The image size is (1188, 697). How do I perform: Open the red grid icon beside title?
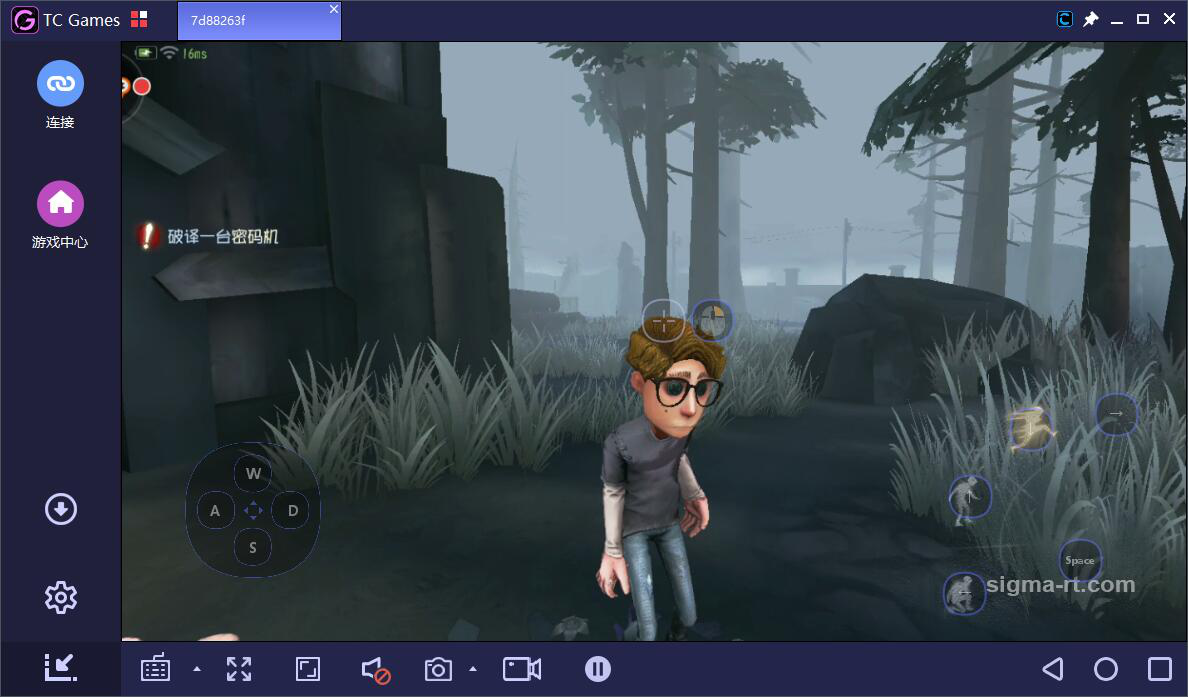(x=139, y=19)
